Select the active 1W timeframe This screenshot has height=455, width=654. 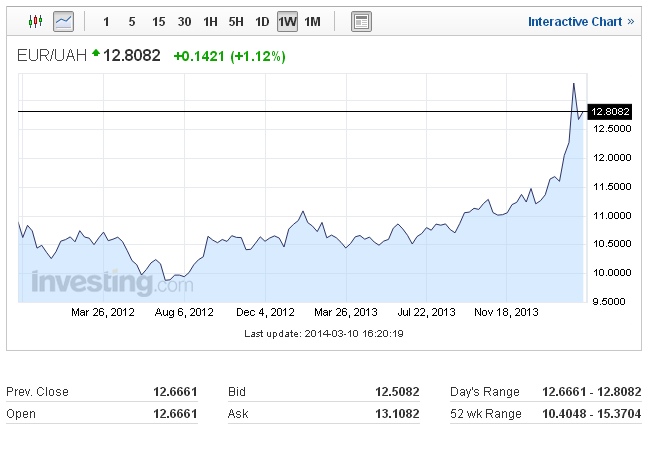pos(287,22)
